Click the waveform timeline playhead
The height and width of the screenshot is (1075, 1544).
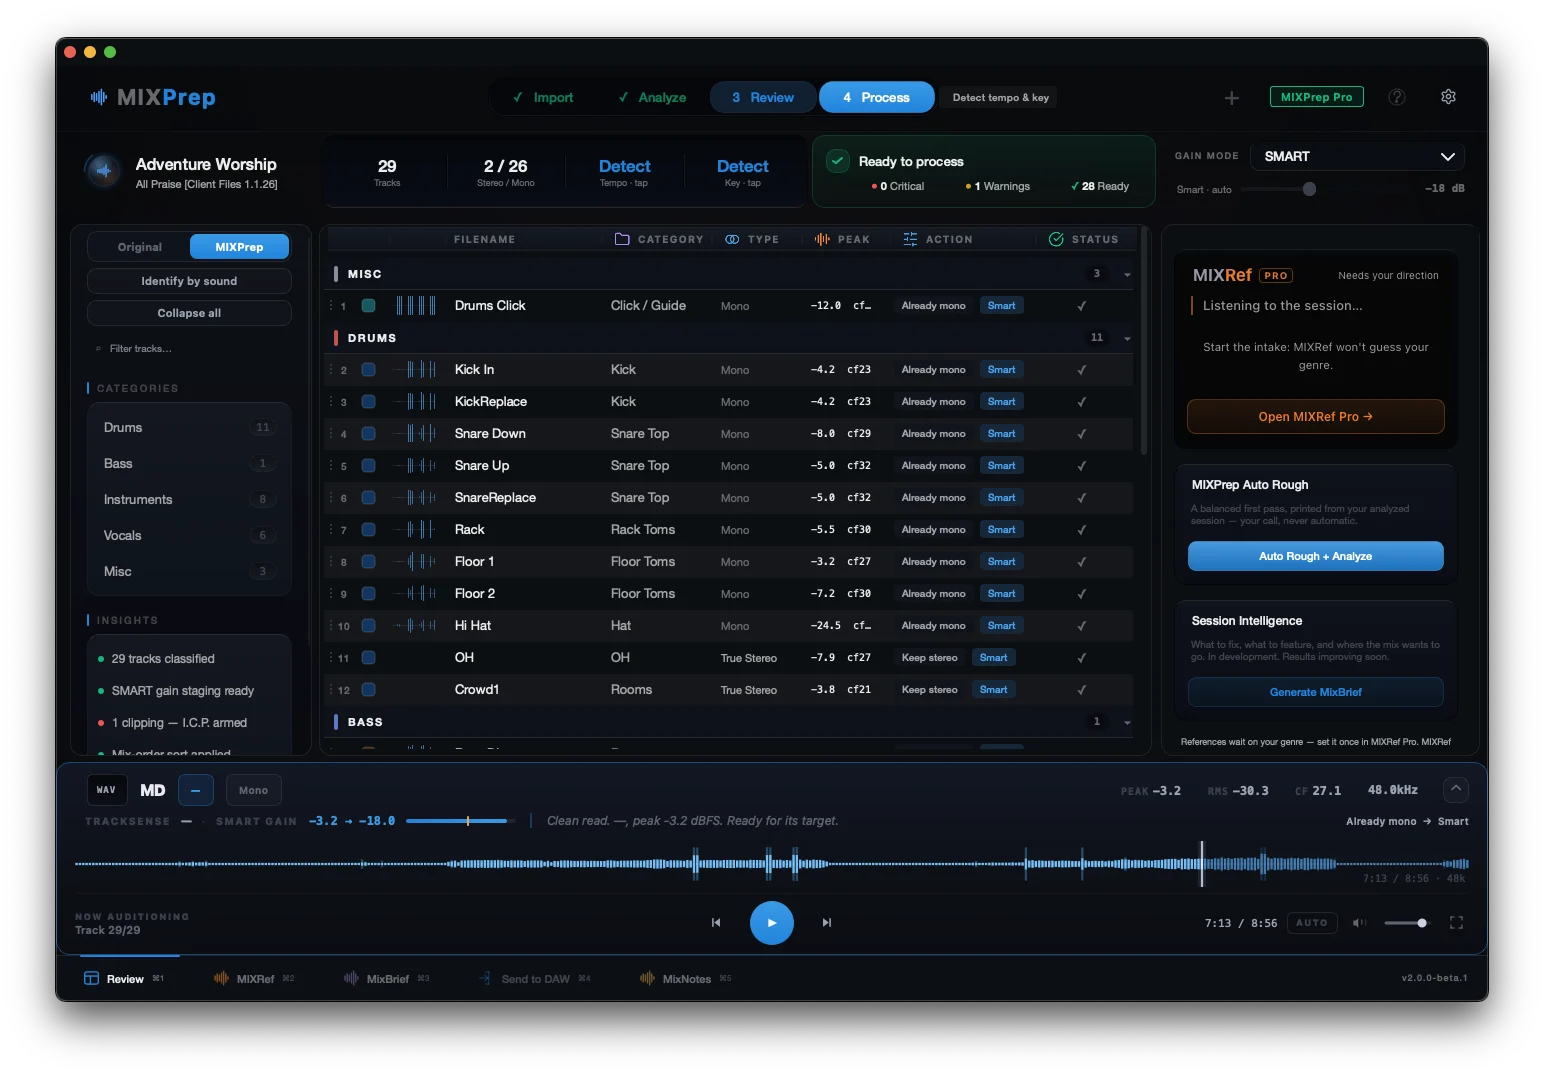pos(1202,864)
